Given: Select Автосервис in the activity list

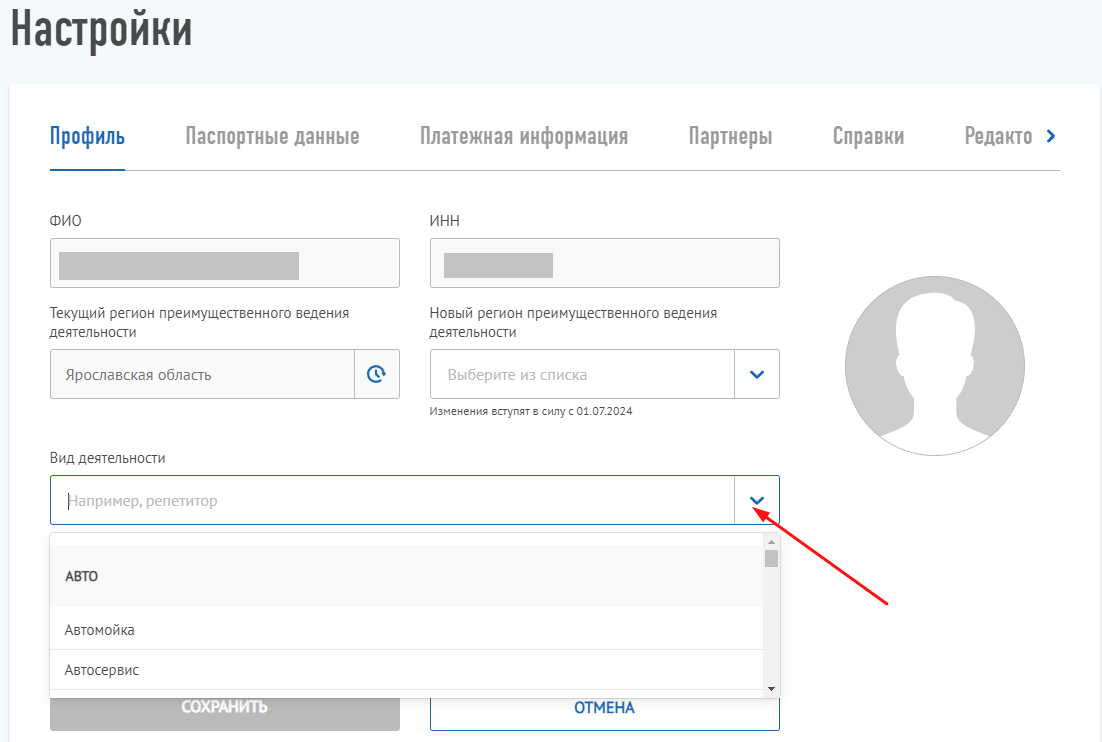Looking at the screenshot, I should pyautogui.click(x=102, y=670).
